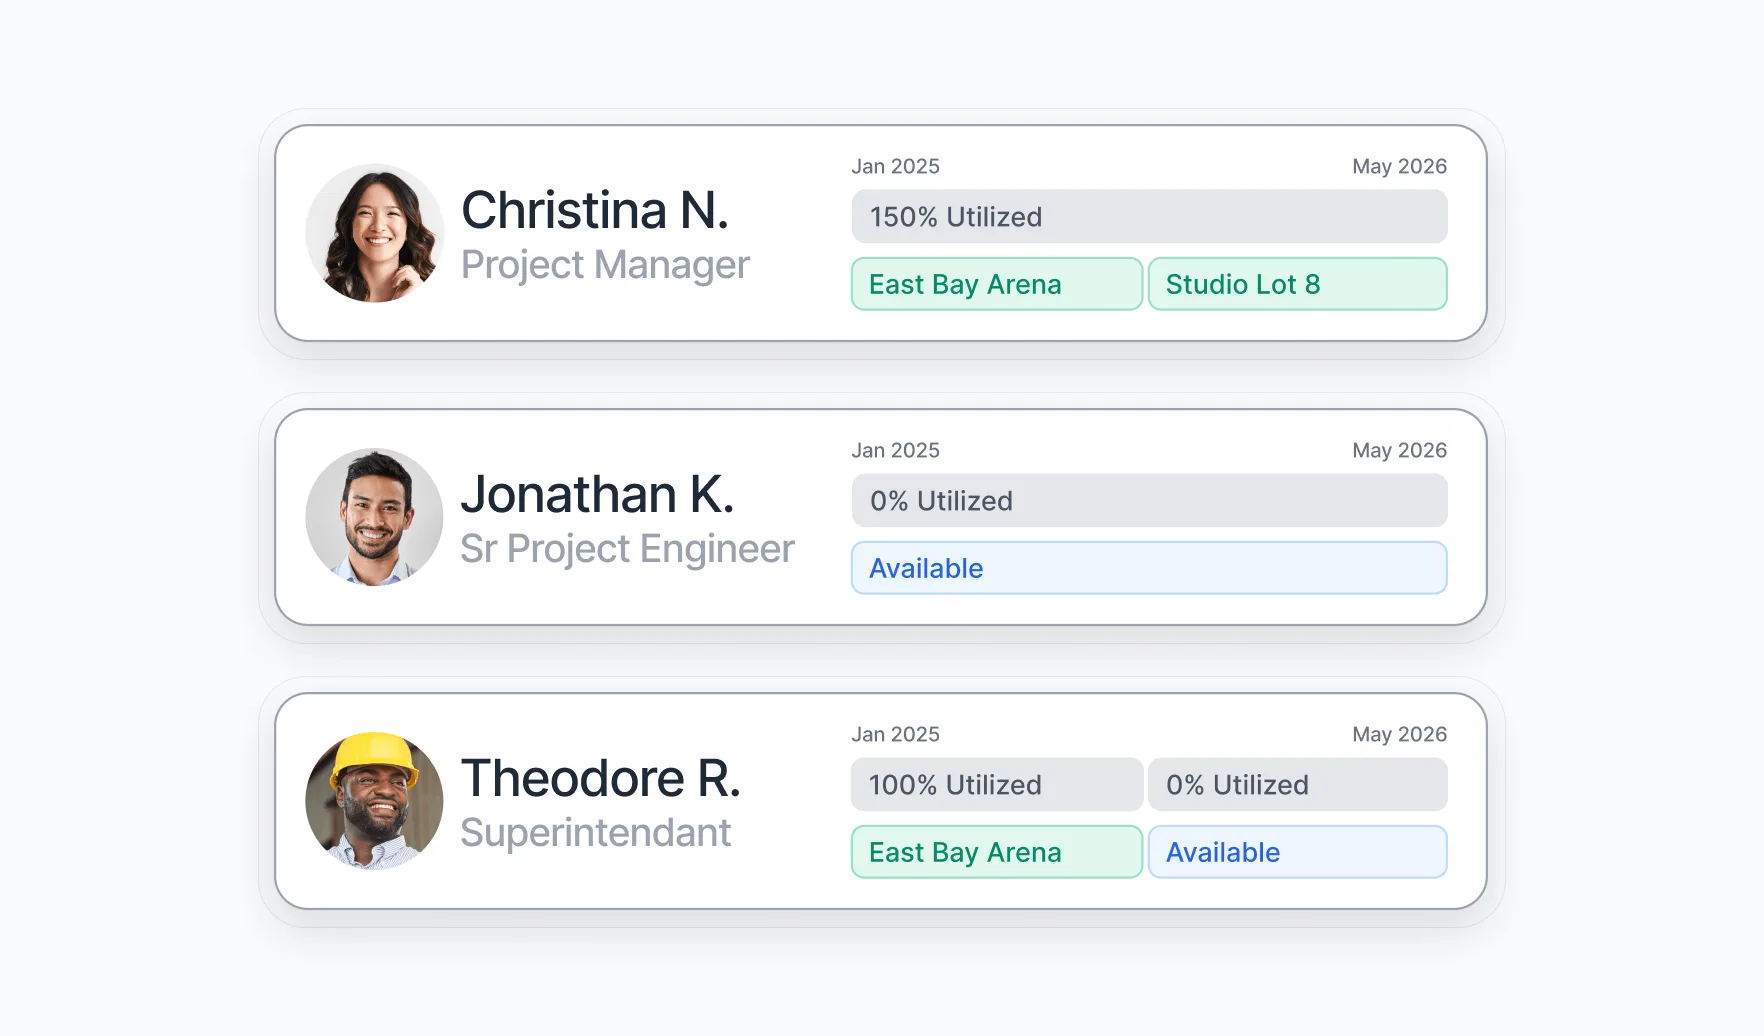Select the 150% Utilized bar

coord(1149,216)
